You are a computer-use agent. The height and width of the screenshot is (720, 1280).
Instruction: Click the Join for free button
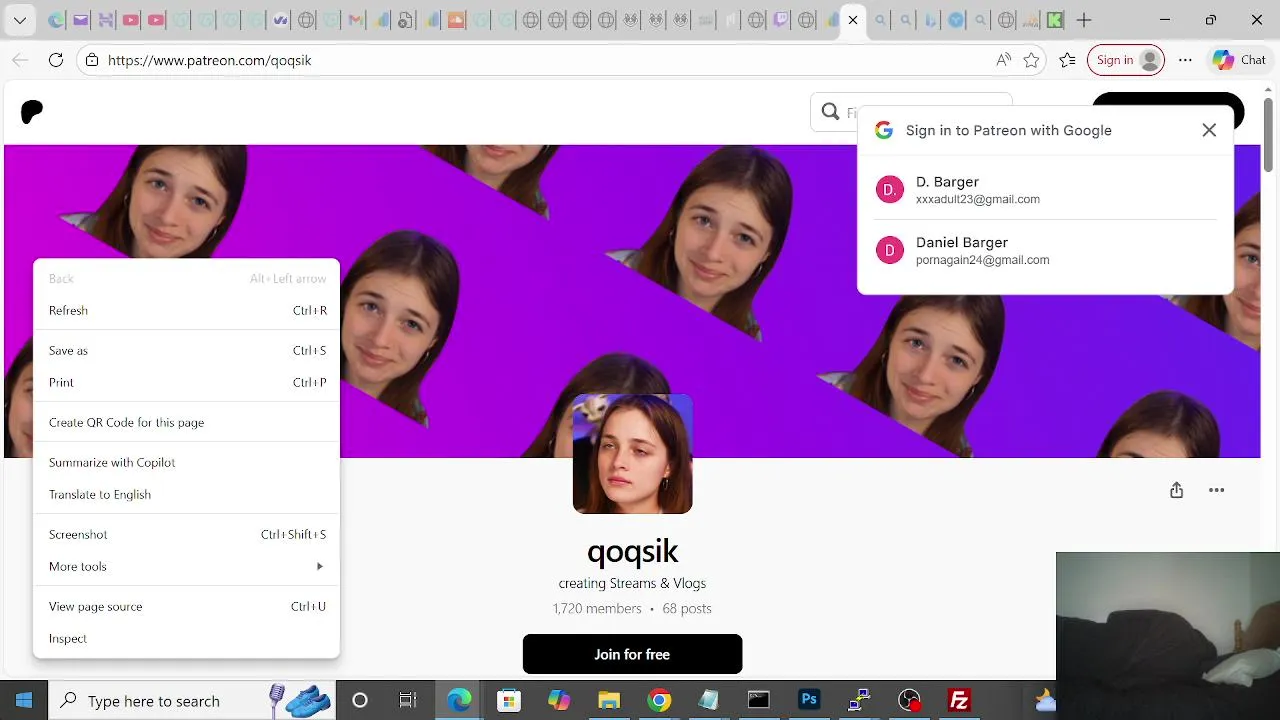(x=632, y=654)
